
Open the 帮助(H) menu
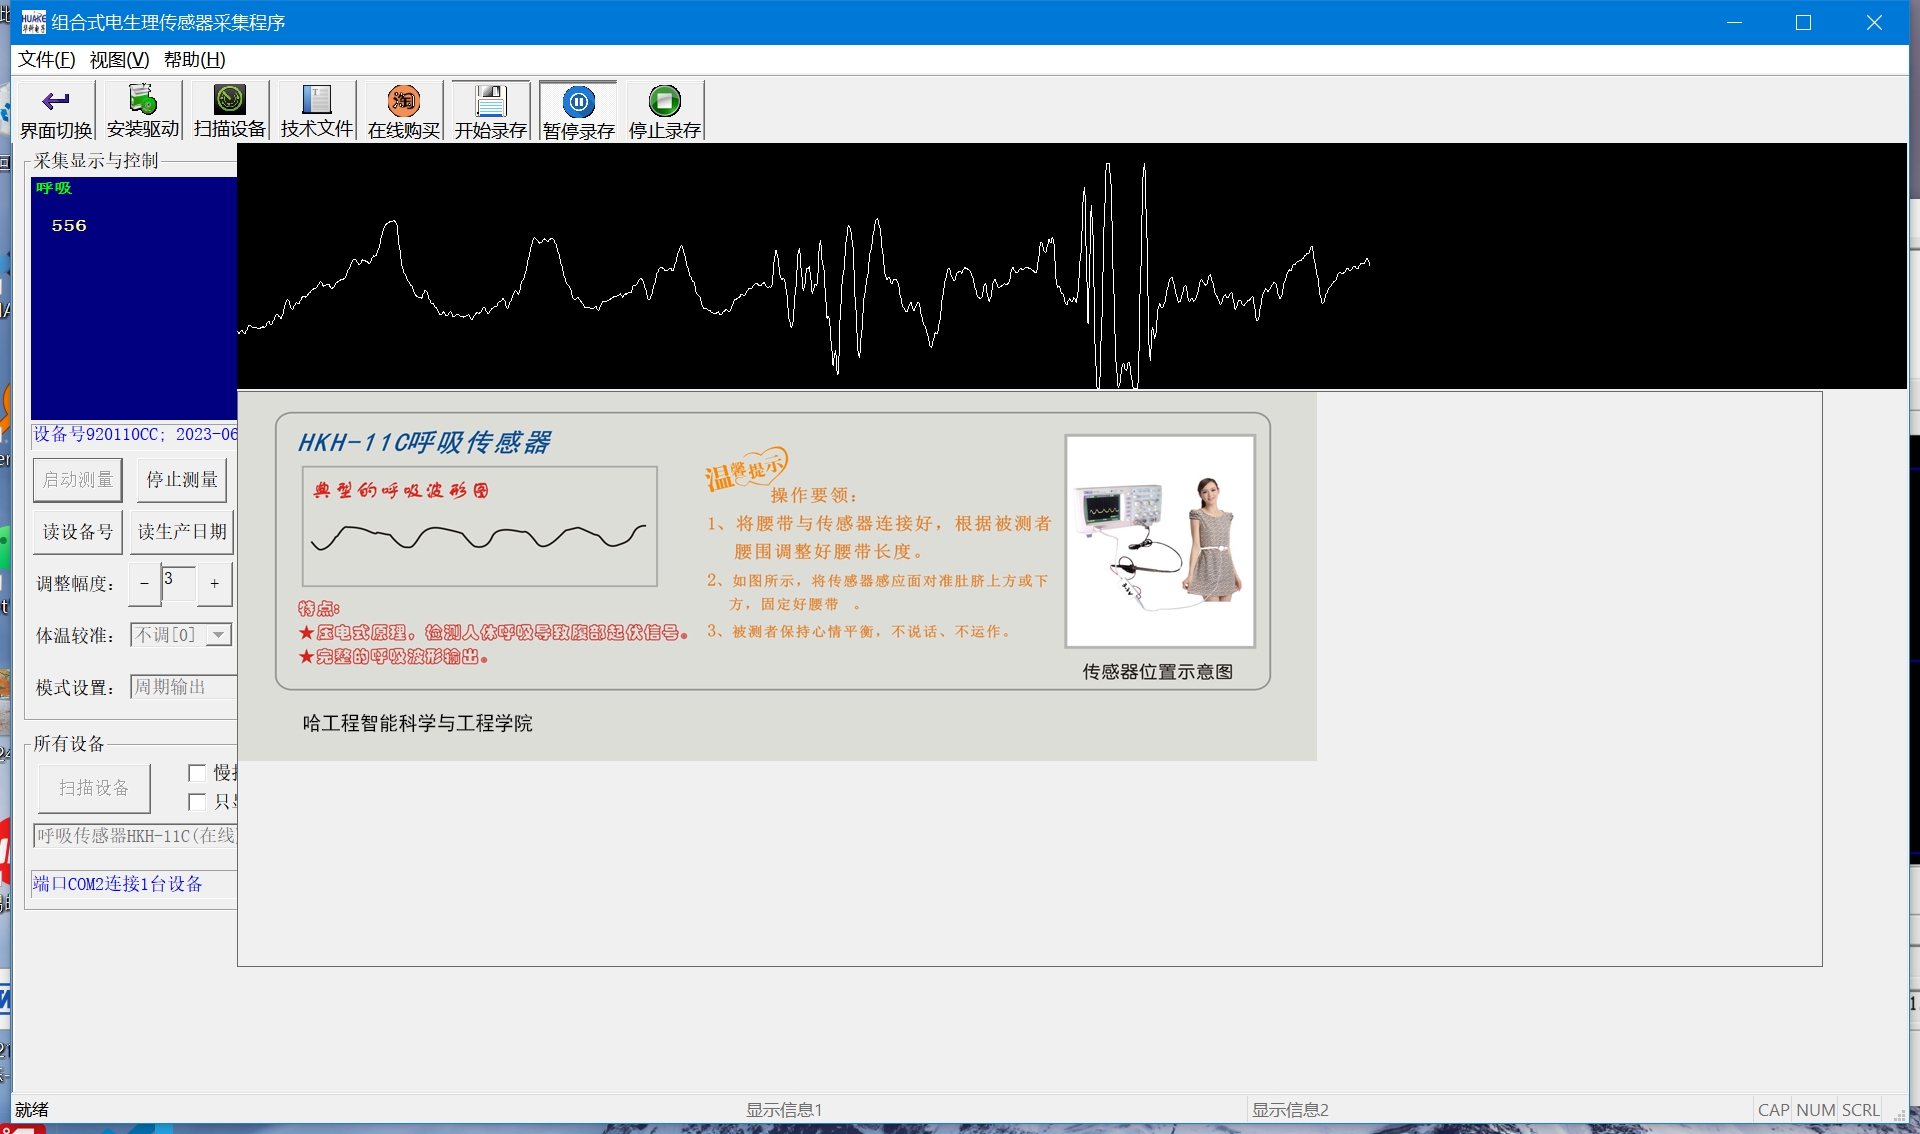[x=195, y=60]
